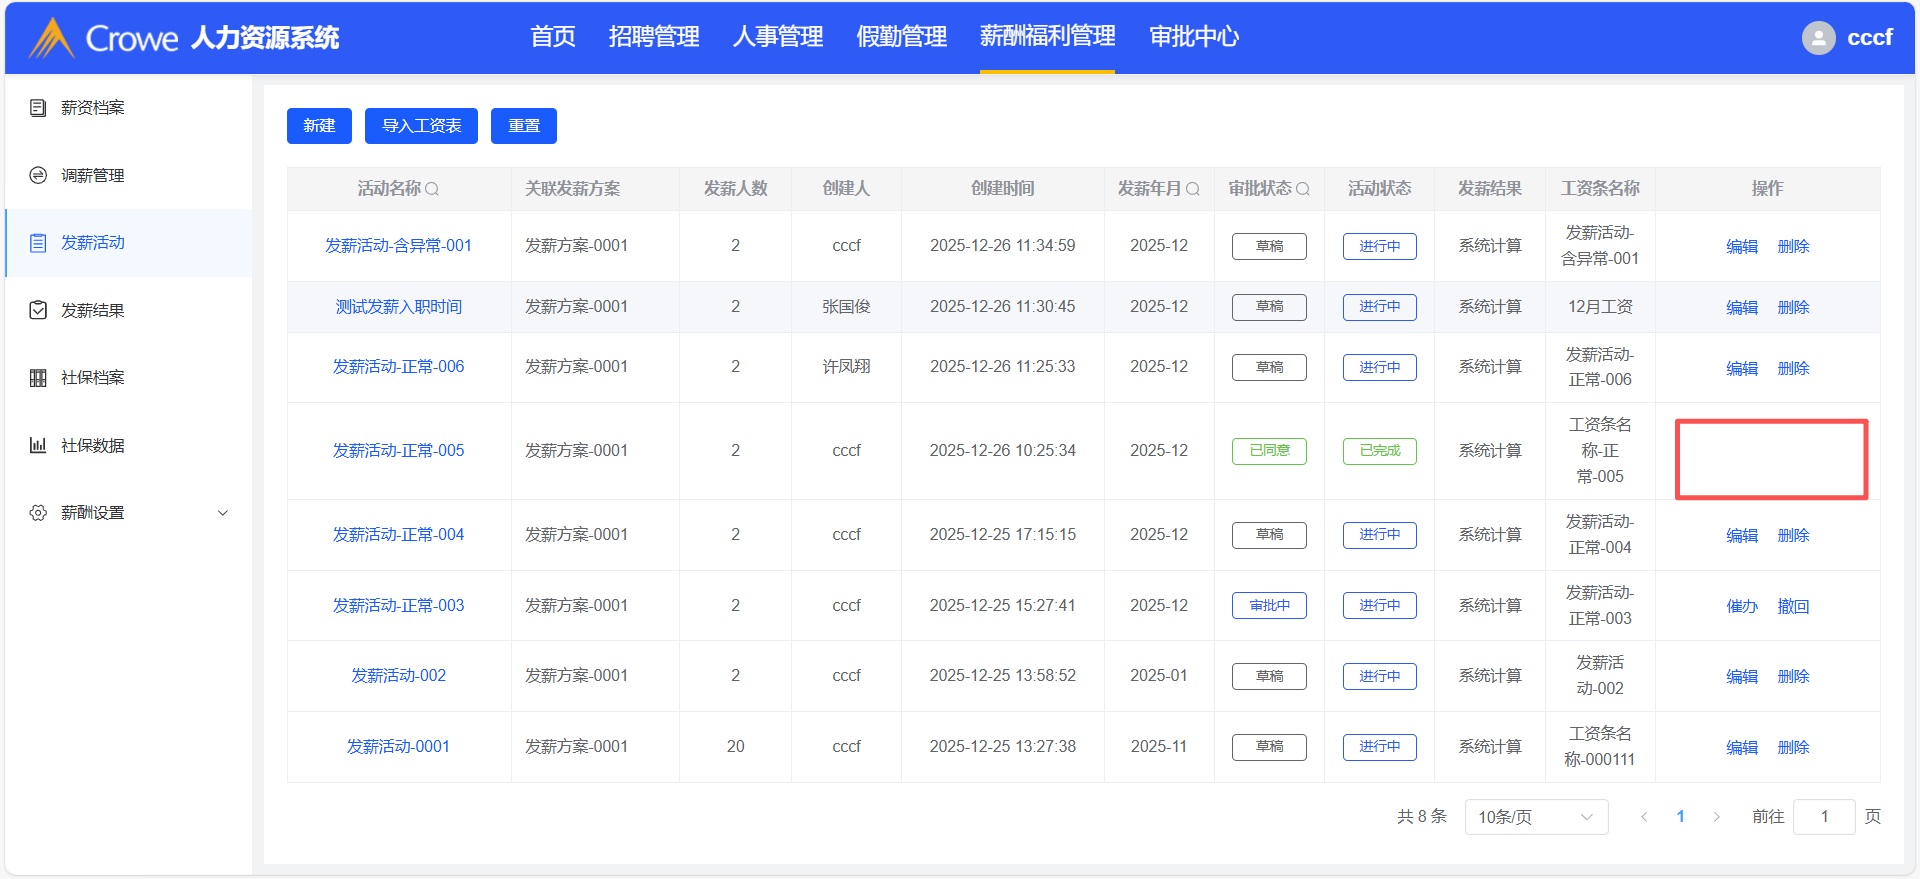Viewport: 1920px width, 879px height.
Task: Click the 社保数据 chart icon
Action: pyautogui.click(x=38, y=445)
